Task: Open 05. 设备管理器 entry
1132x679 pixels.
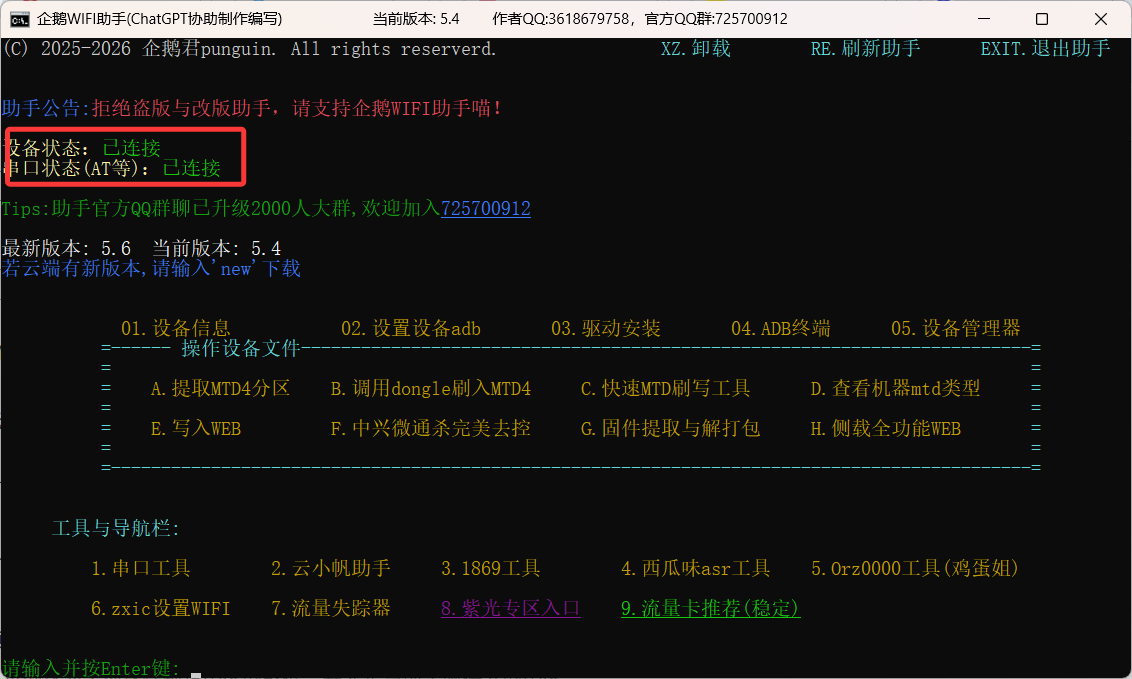Action: click(x=955, y=328)
